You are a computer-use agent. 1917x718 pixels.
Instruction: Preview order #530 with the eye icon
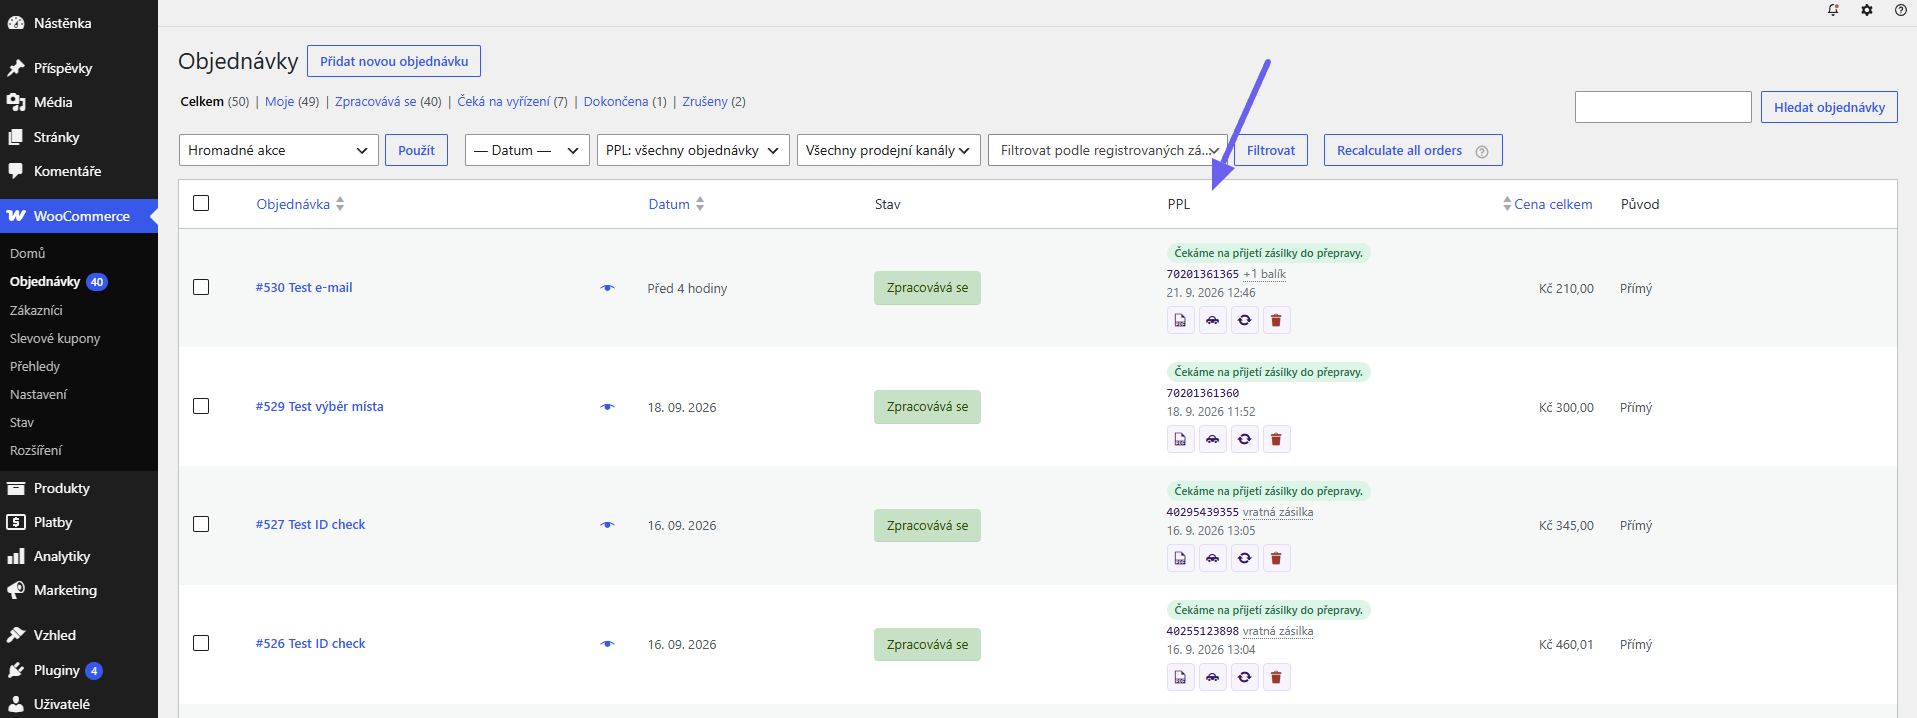(x=607, y=288)
